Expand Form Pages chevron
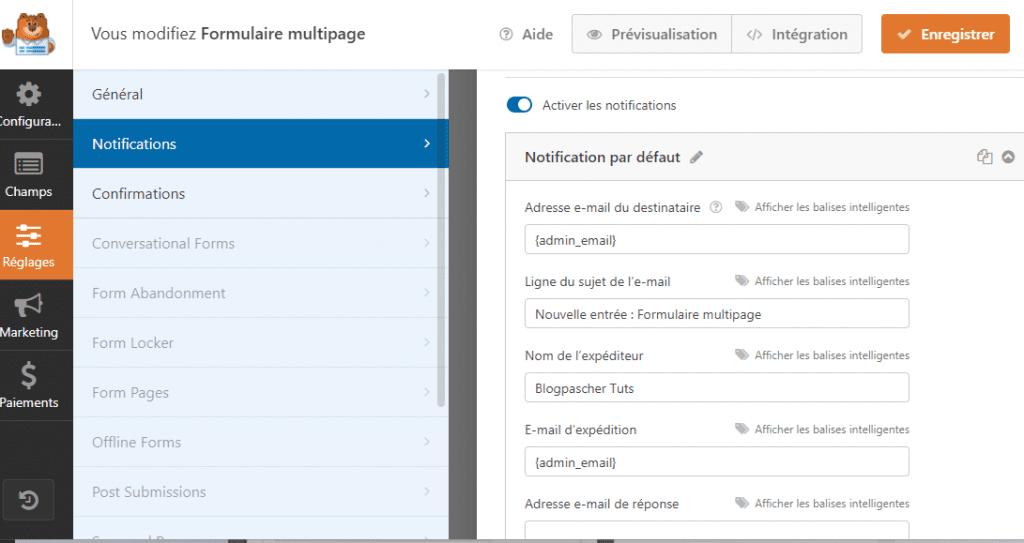 point(426,391)
